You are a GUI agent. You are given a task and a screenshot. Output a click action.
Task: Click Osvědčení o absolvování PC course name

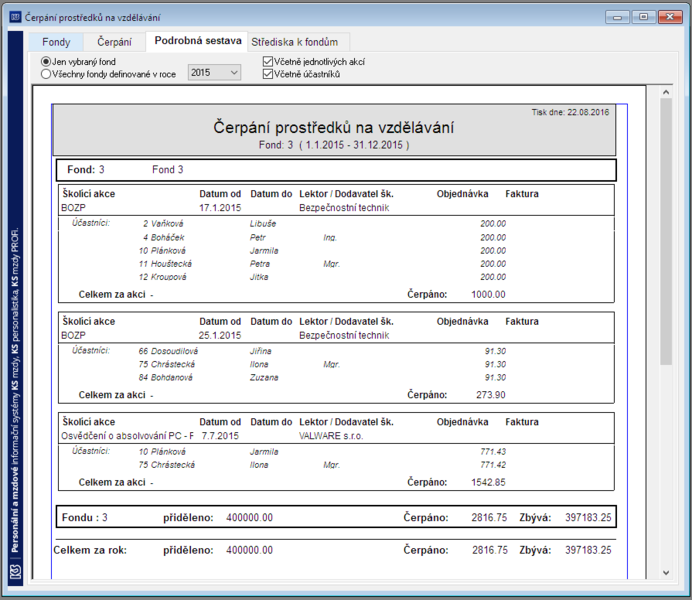[x=127, y=436]
